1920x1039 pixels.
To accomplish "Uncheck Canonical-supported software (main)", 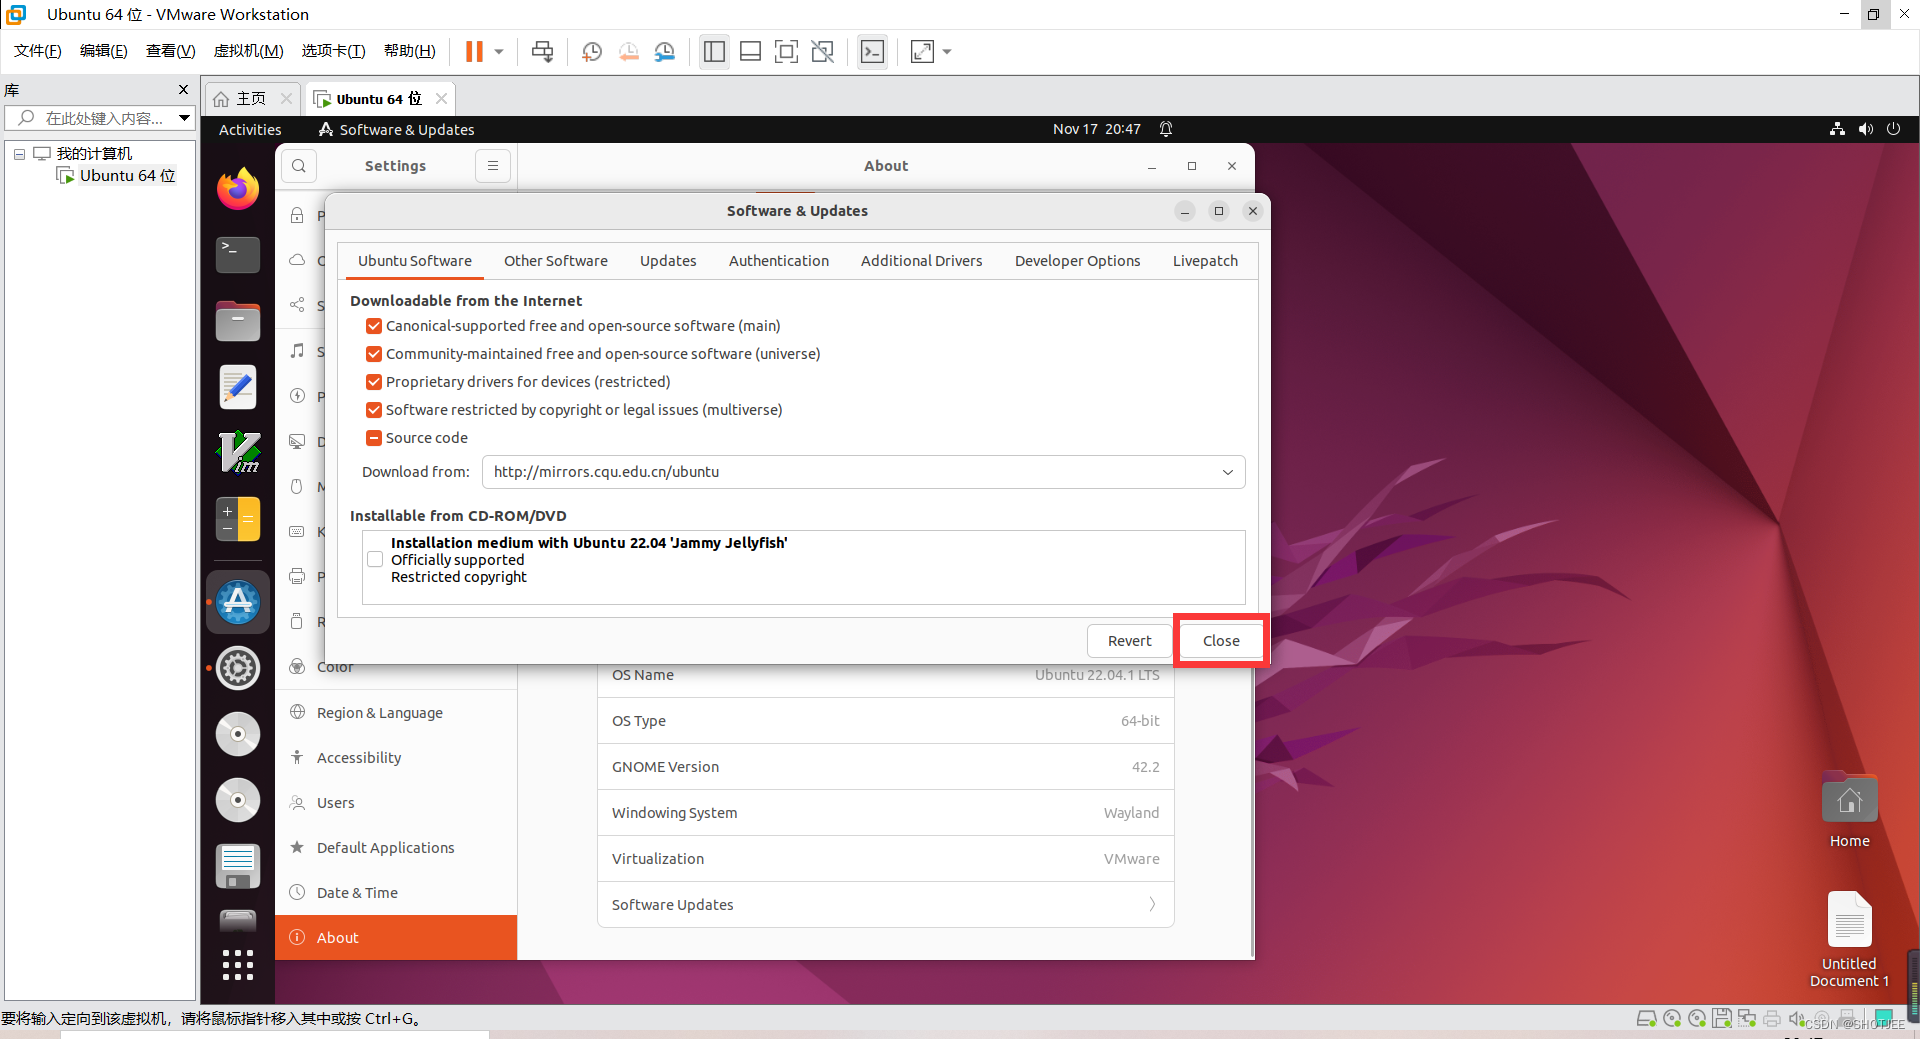I will tap(374, 326).
